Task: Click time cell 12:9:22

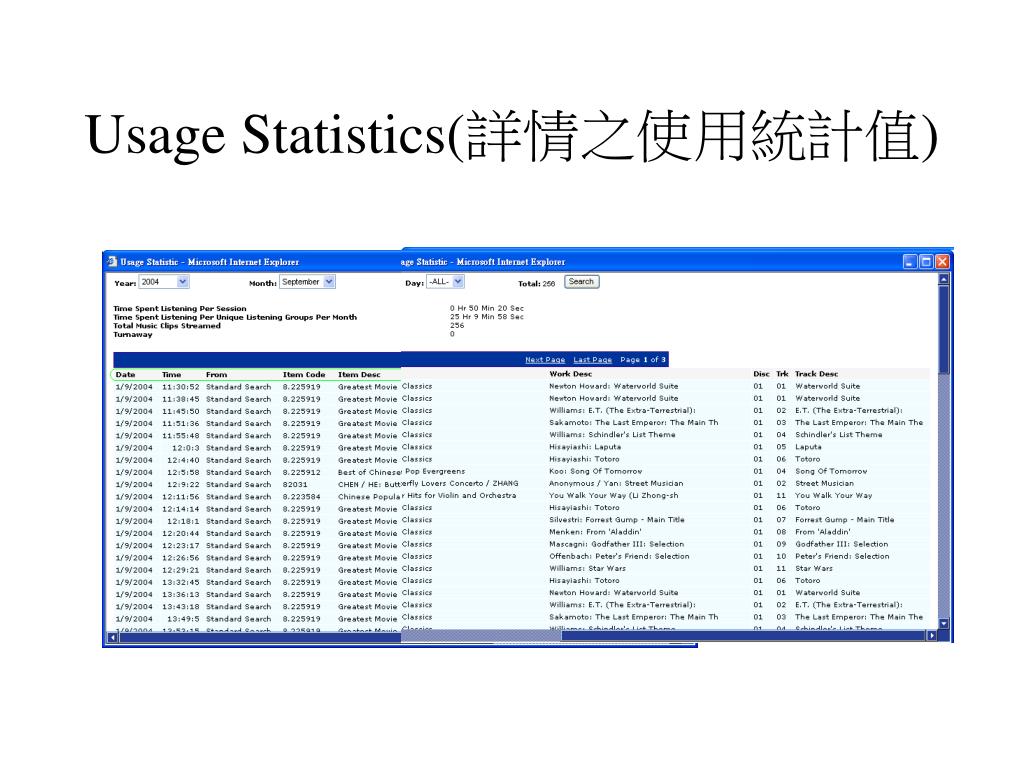Action: pos(184,485)
